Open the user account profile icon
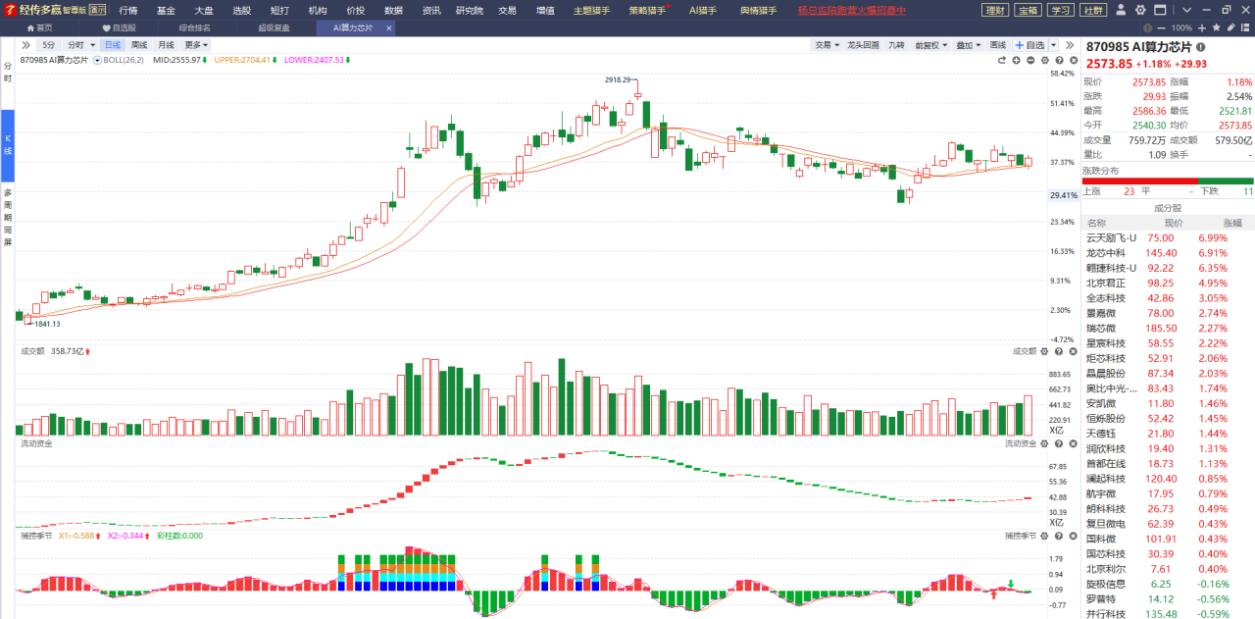The width and height of the screenshot is (1255, 619). pyautogui.click(x=1121, y=10)
